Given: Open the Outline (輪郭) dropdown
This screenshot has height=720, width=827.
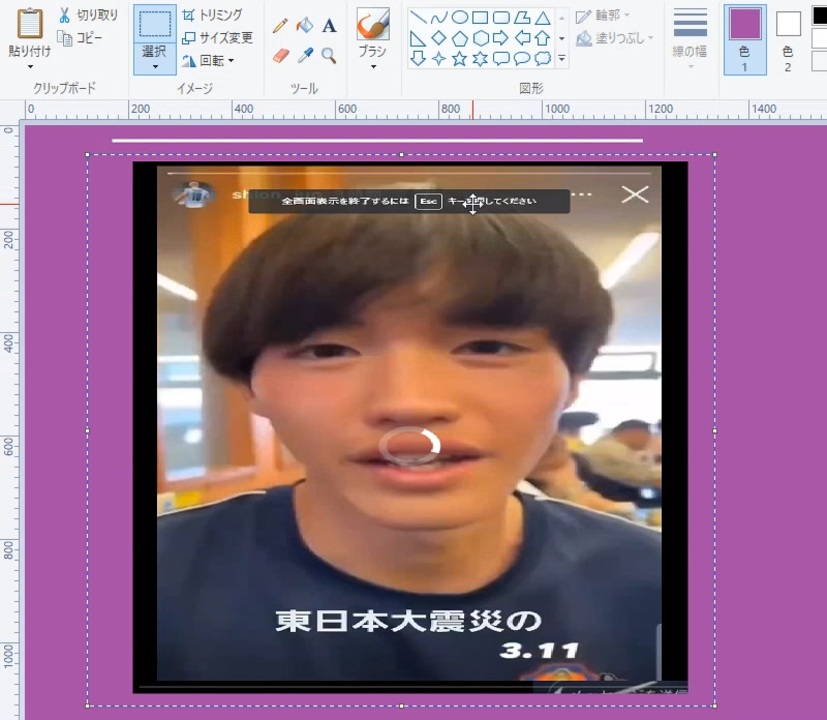Looking at the screenshot, I should pyautogui.click(x=603, y=16).
